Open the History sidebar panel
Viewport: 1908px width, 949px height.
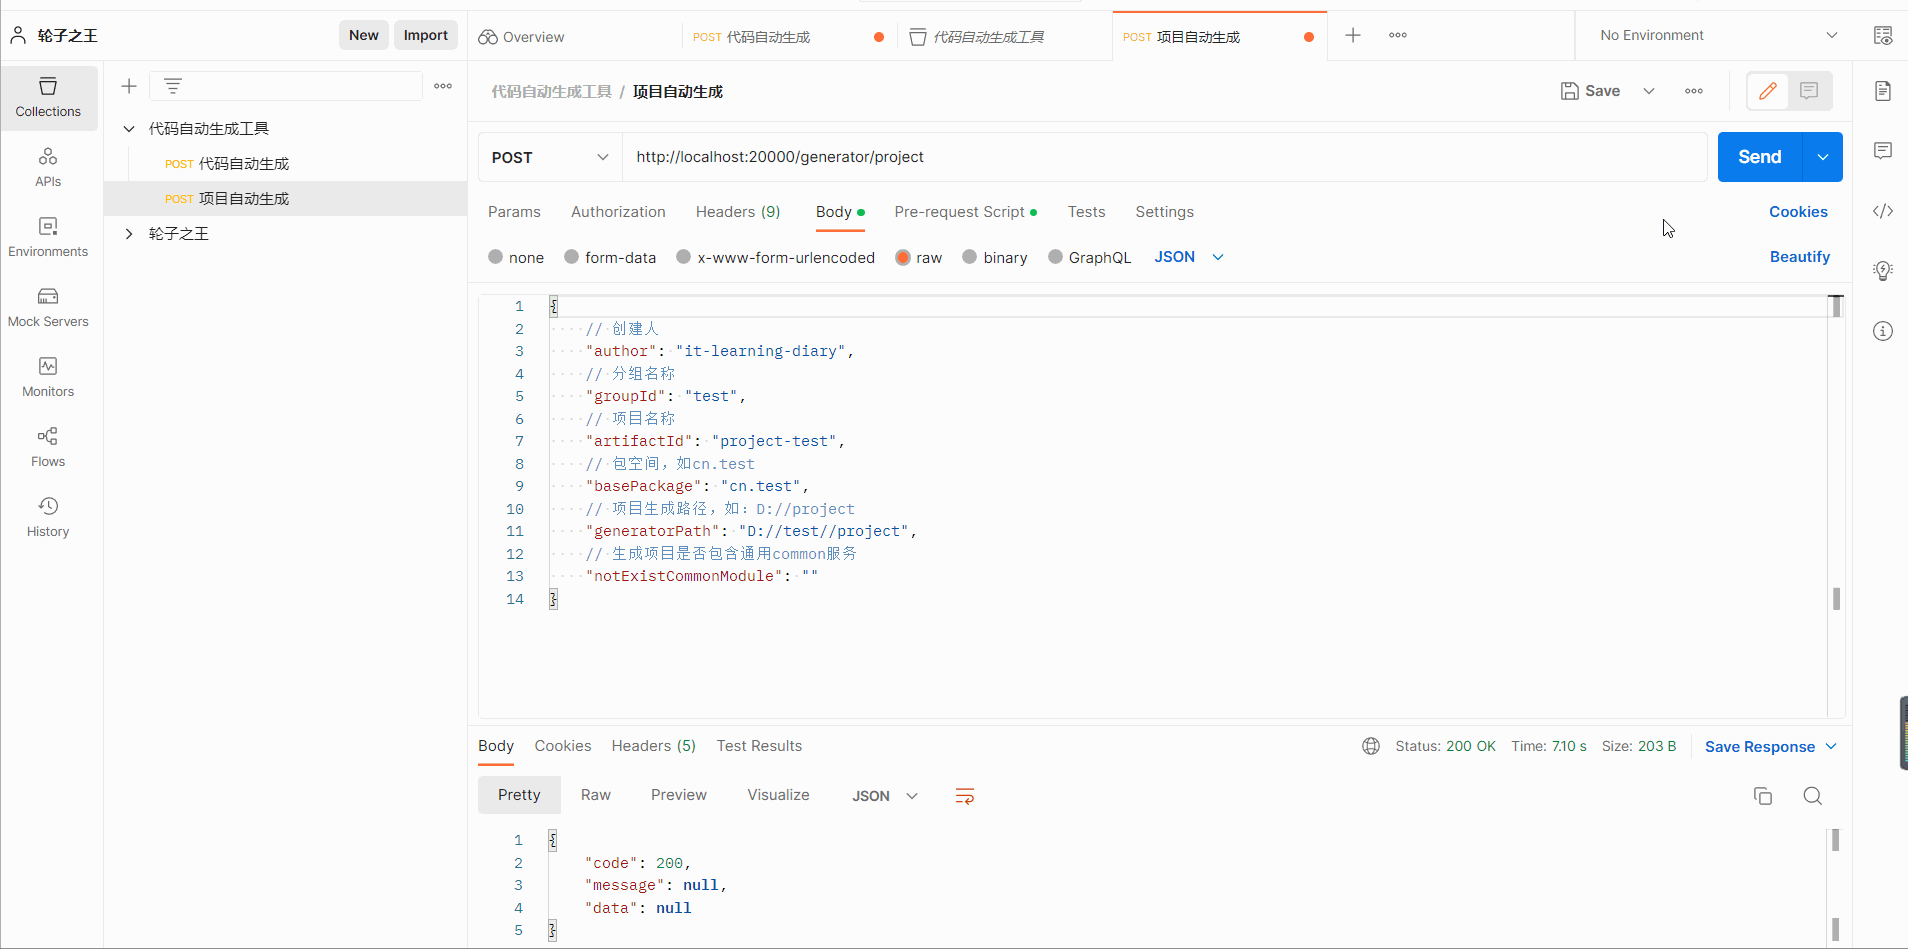point(48,518)
